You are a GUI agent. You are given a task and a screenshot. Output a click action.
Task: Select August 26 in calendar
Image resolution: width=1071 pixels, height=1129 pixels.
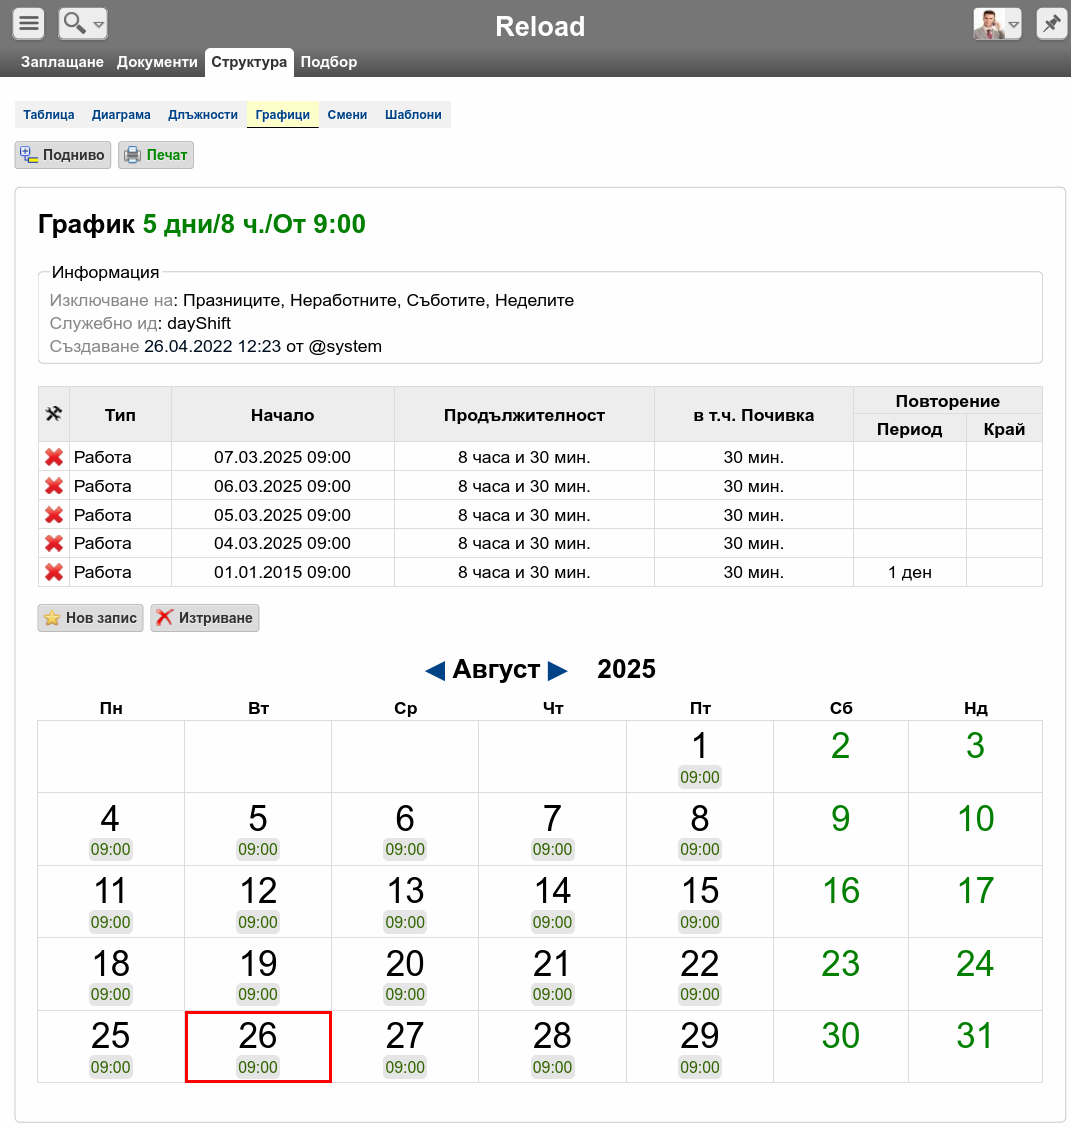tap(258, 1046)
